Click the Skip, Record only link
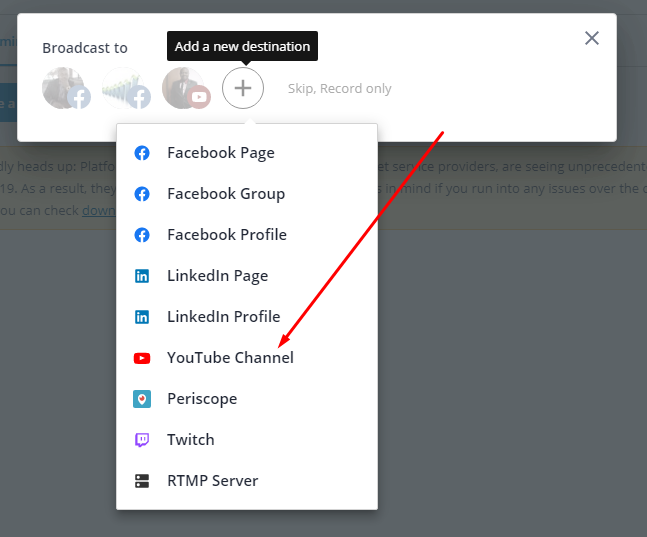647x537 pixels. 339,89
